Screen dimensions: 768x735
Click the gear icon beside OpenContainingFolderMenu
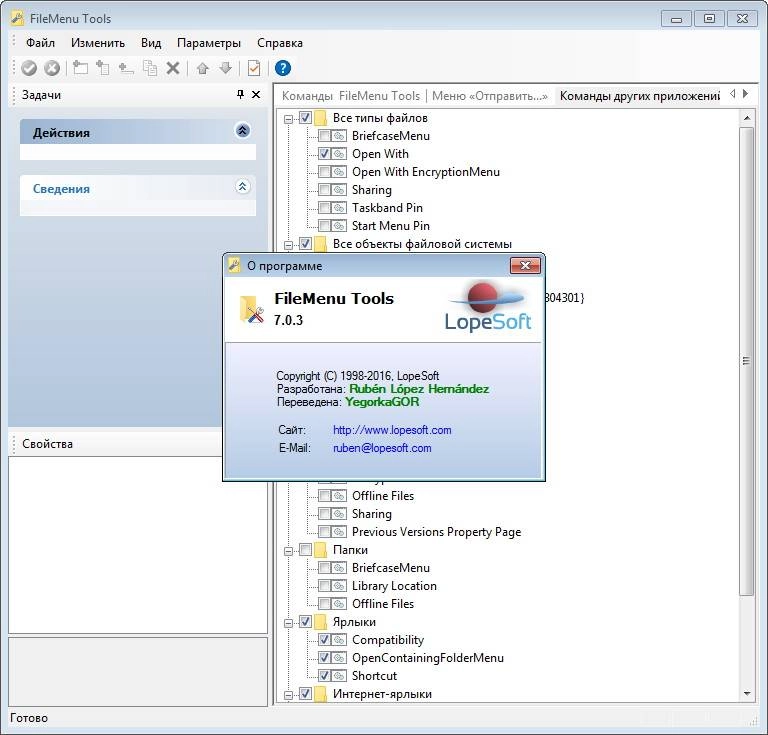pos(338,658)
